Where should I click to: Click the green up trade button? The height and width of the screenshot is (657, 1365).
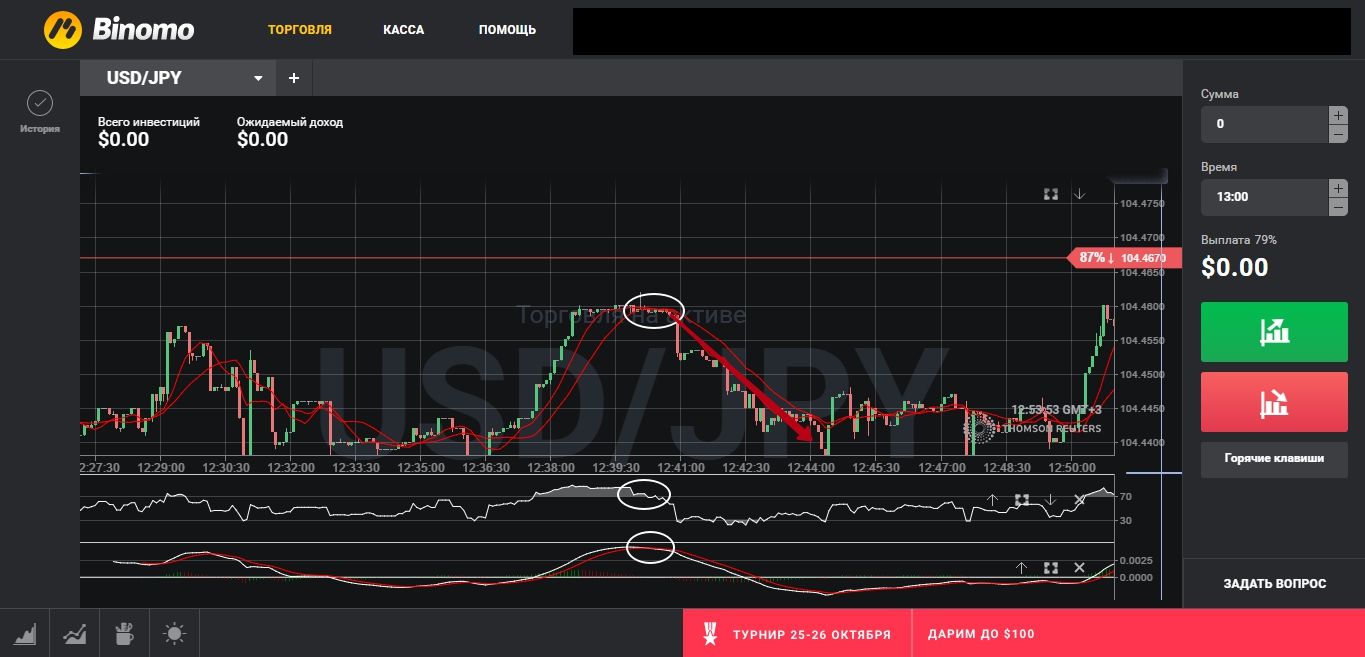click(x=1274, y=331)
